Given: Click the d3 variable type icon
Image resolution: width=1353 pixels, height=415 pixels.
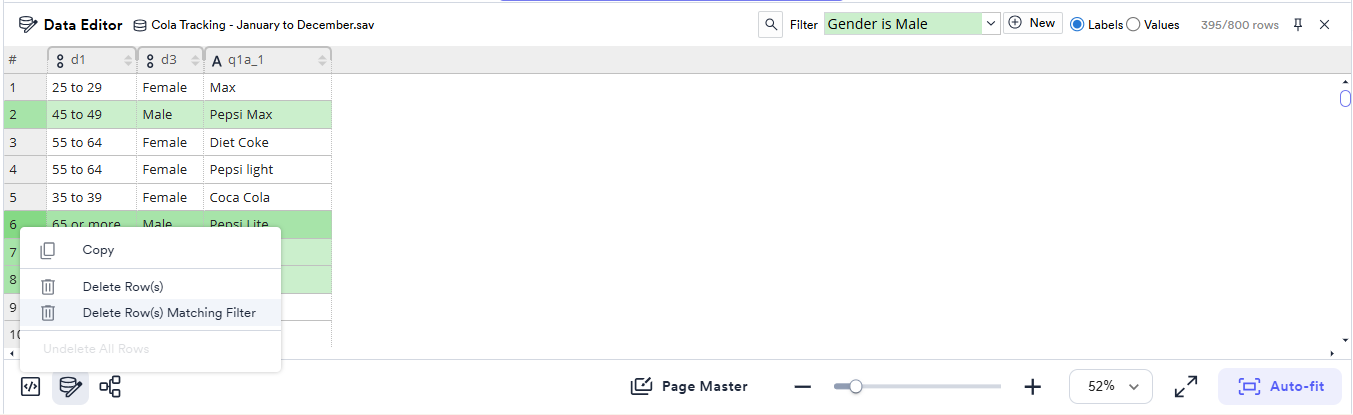Looking at the screenshot, I should pos(150,60).
